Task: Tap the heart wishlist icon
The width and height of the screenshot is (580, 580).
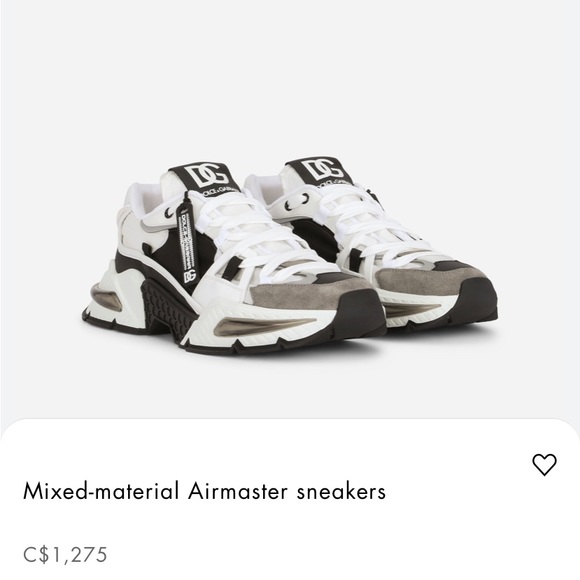Action: click(x=544, y=465)
